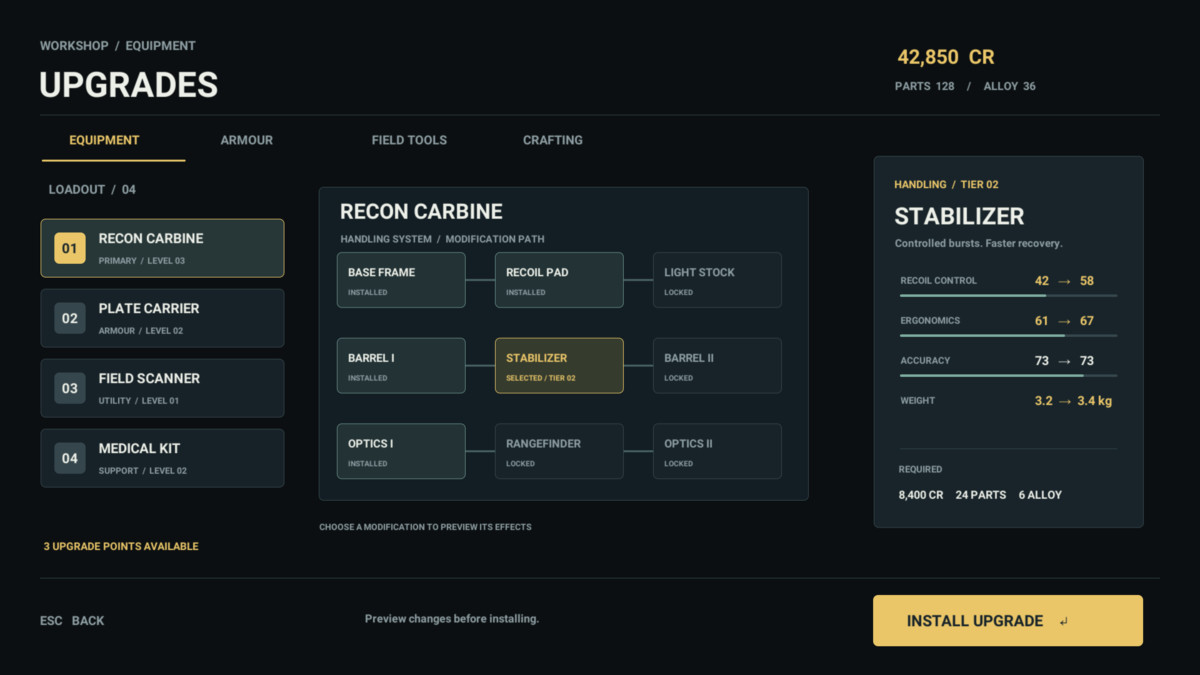Click Handling System / Modification Path subtitle
Screen dimensions: 1200x675
(442, 240)
